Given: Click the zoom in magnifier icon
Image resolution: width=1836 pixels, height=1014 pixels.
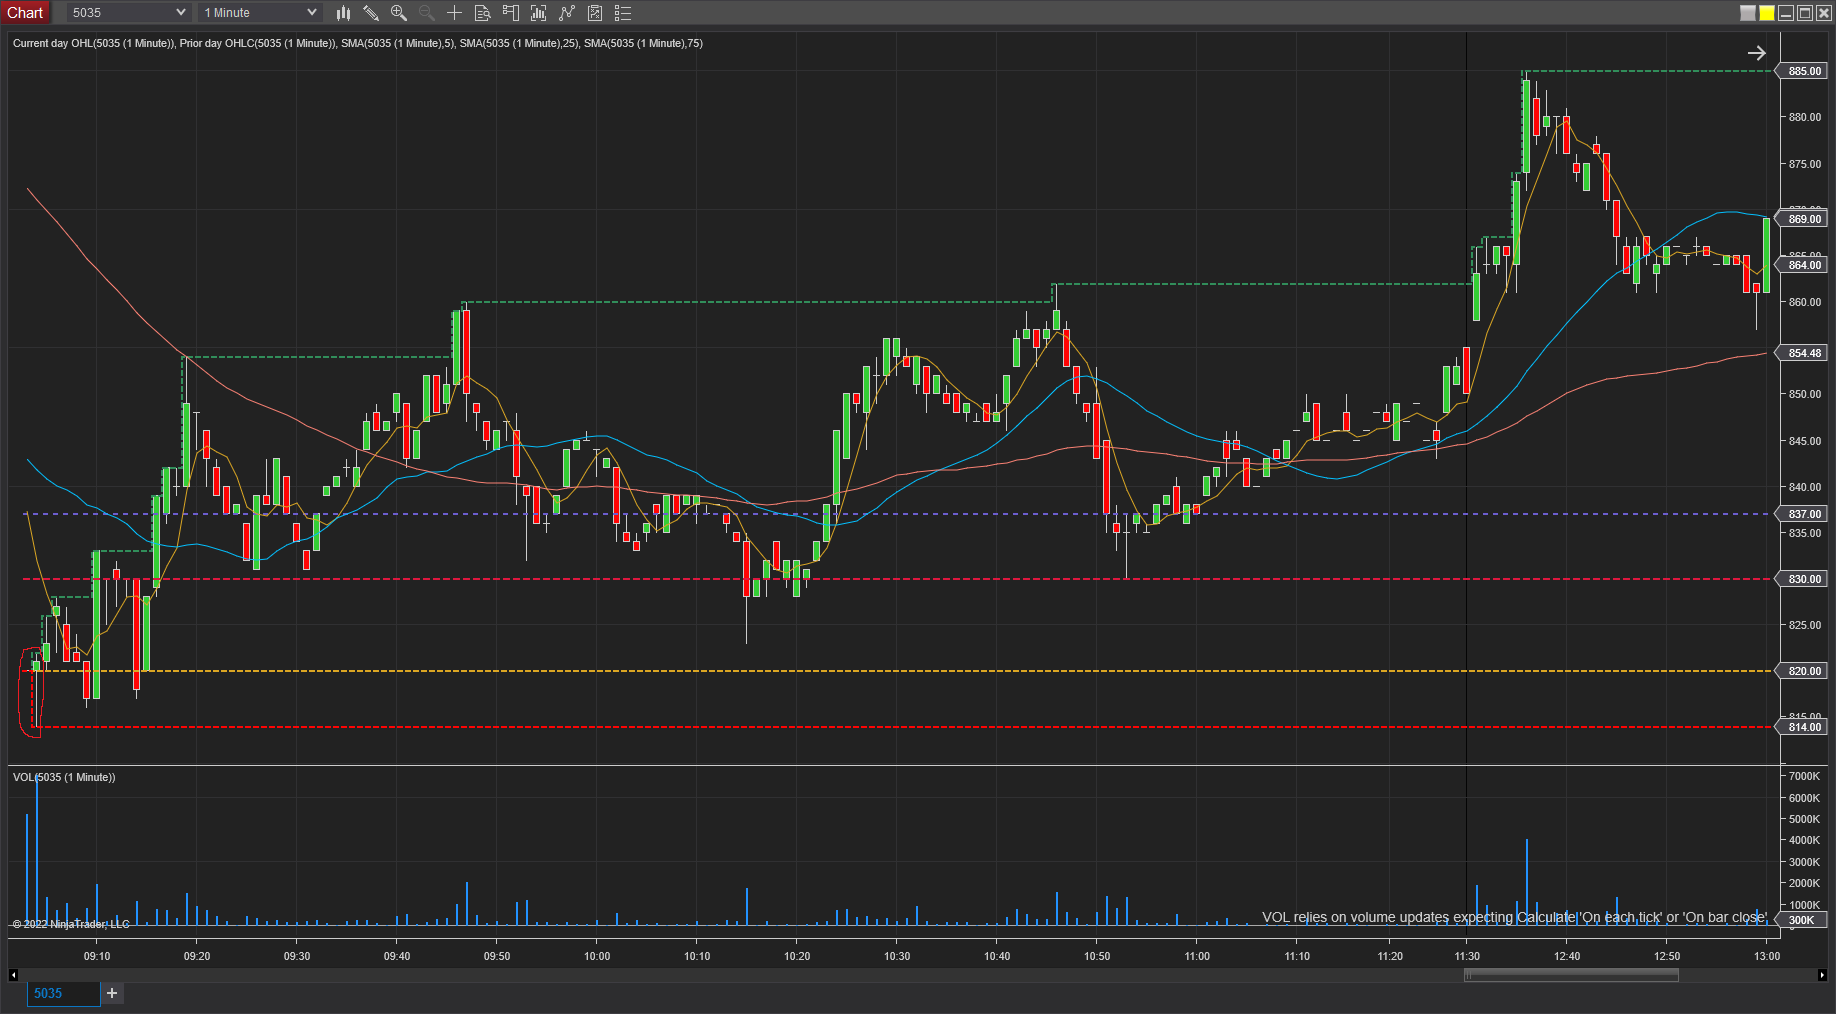Looking at the screenshot, I should (x=399, y=13).
